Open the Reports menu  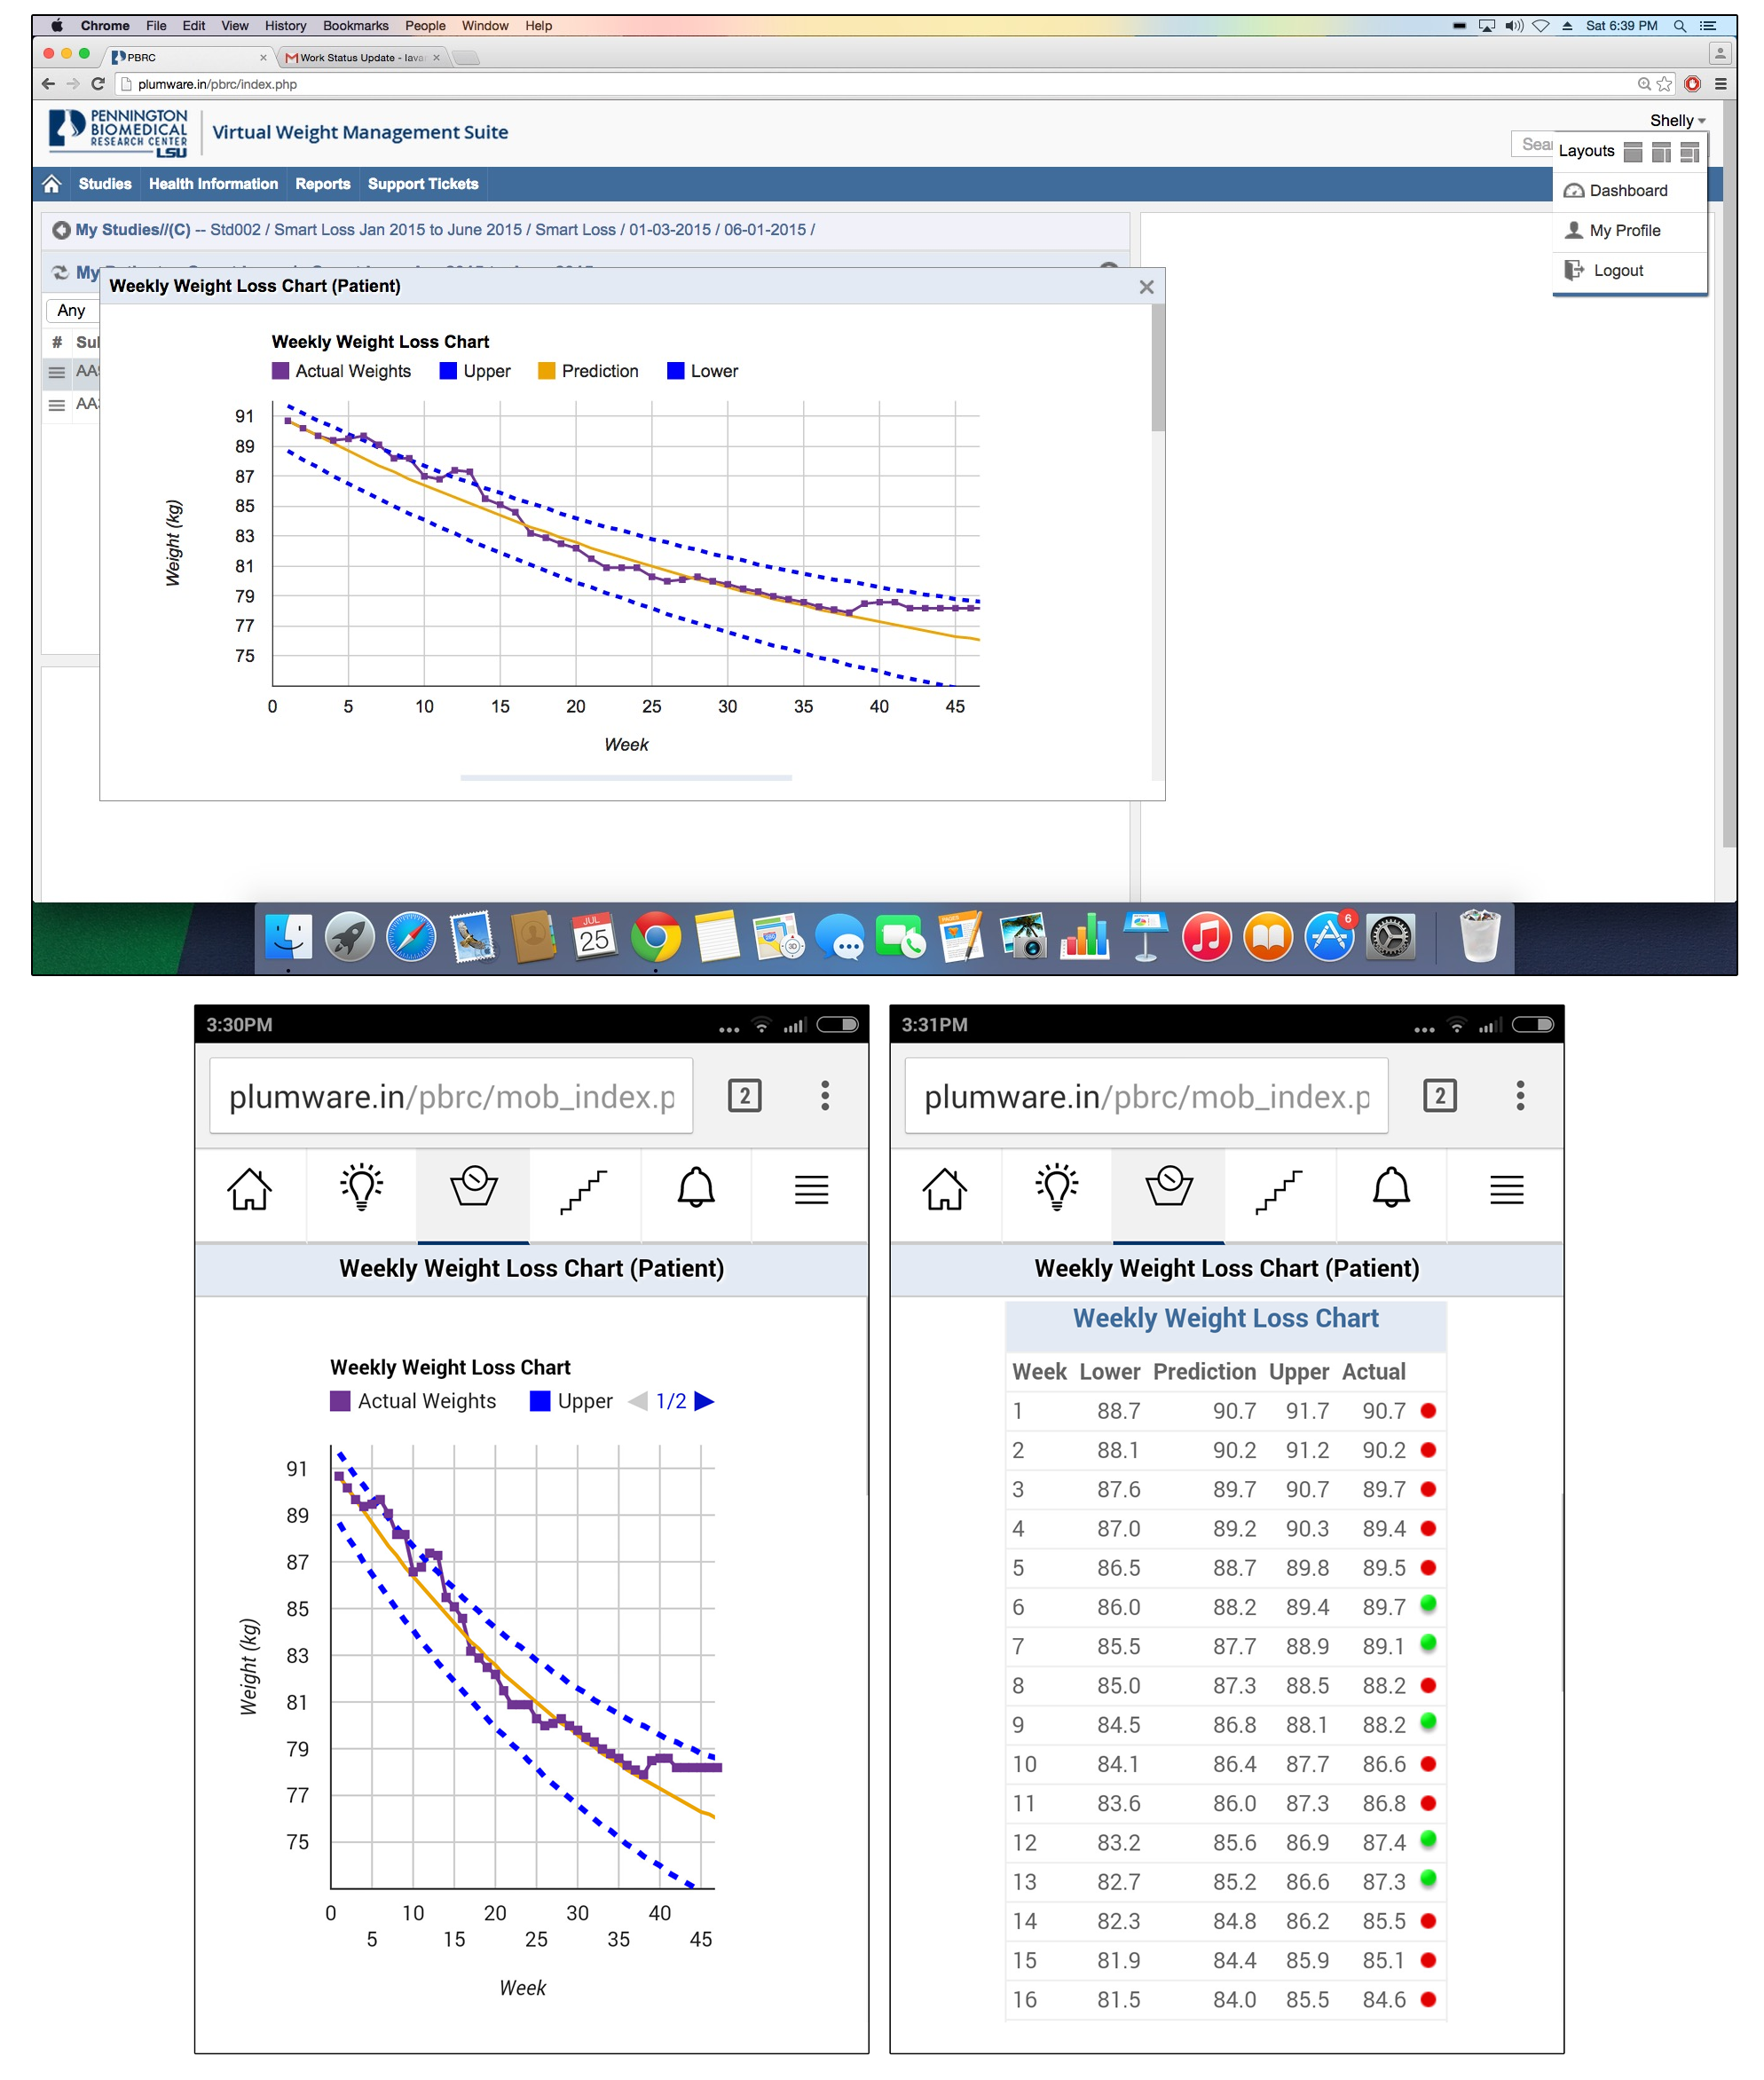coord(322,184)
